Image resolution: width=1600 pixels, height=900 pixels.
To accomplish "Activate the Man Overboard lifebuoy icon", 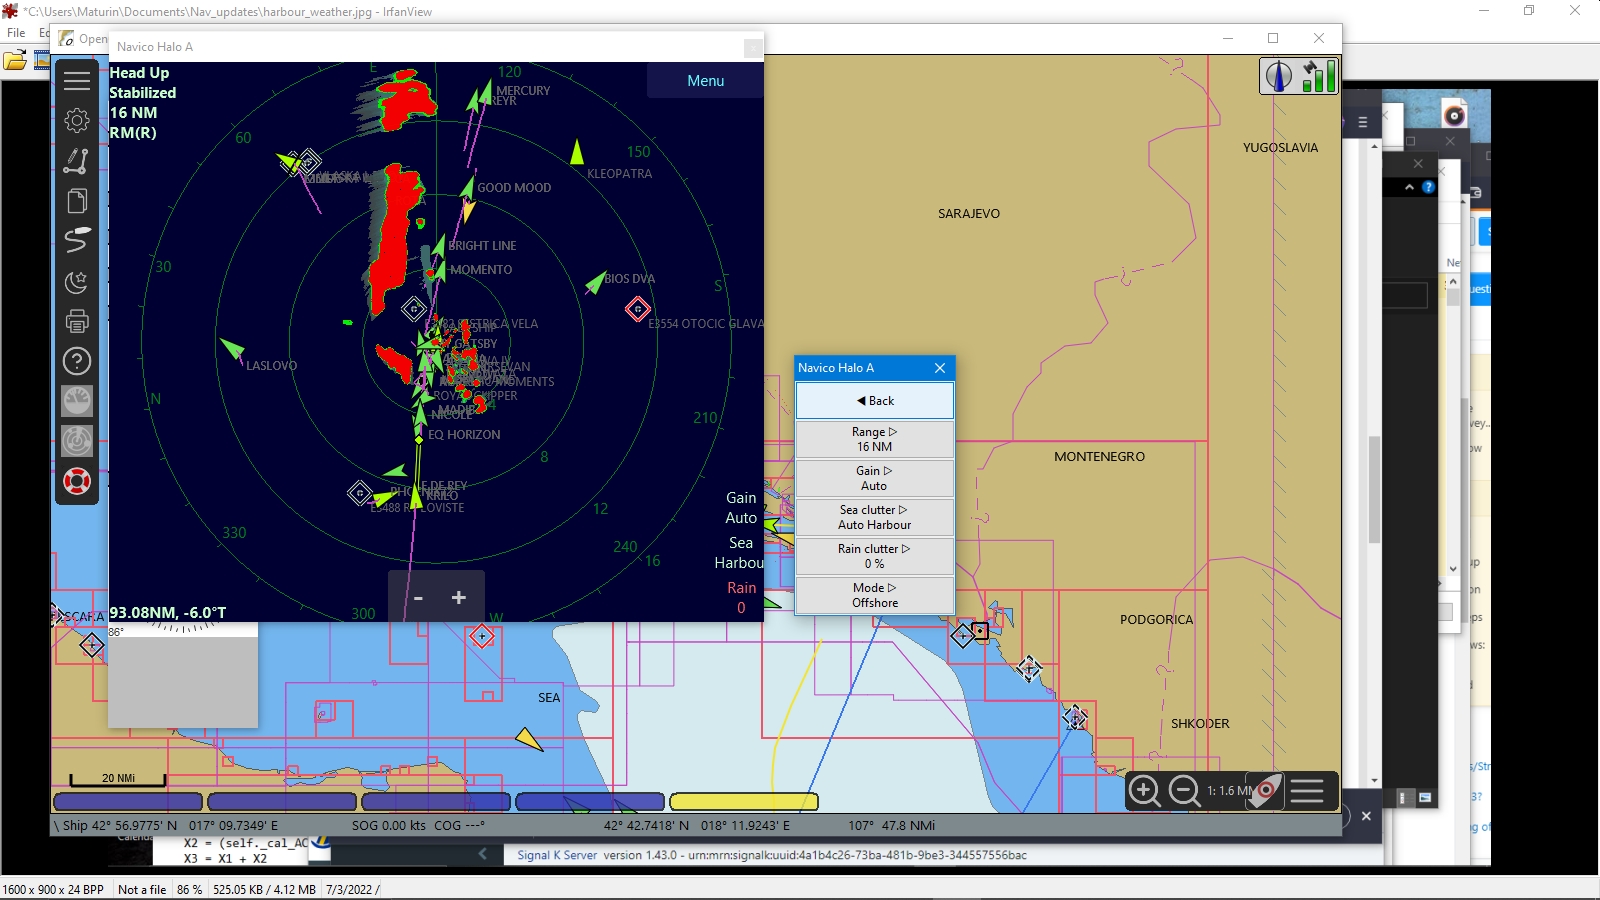I will point(77,481).
